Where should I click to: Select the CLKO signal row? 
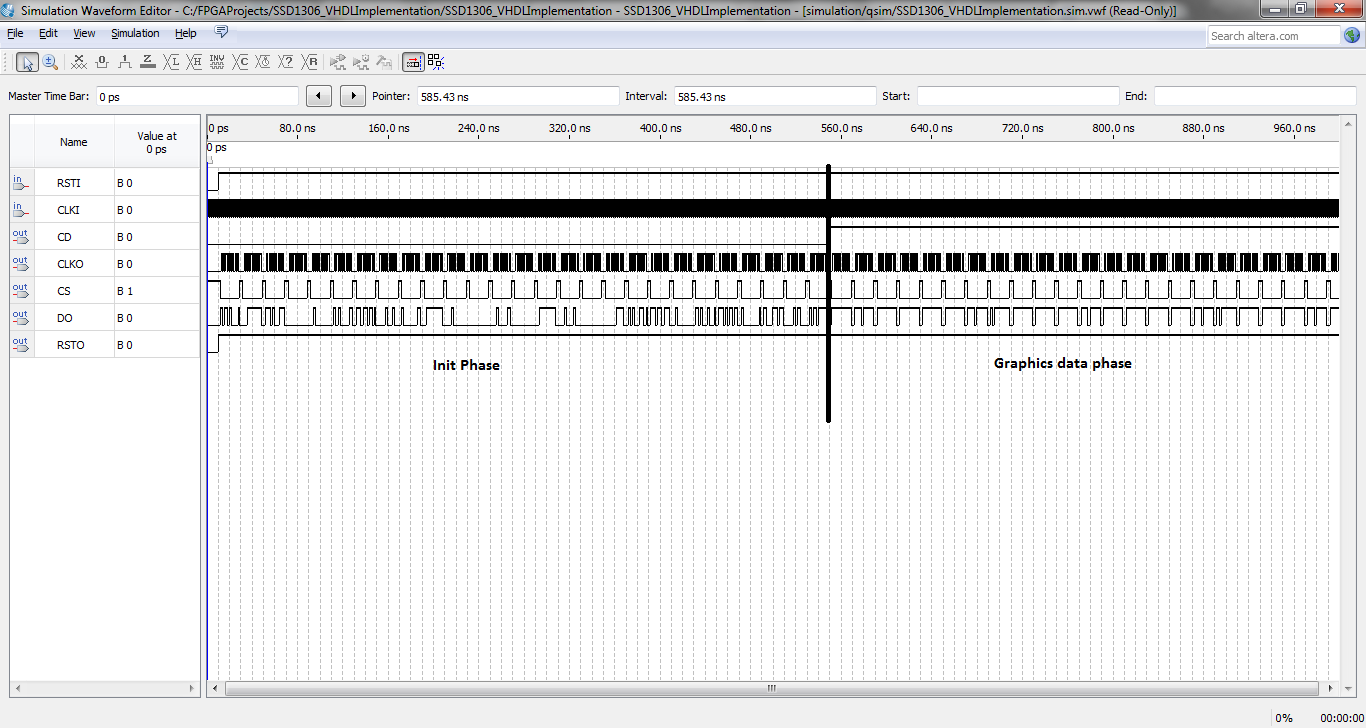pyautogui.click(x=71, y=264)
